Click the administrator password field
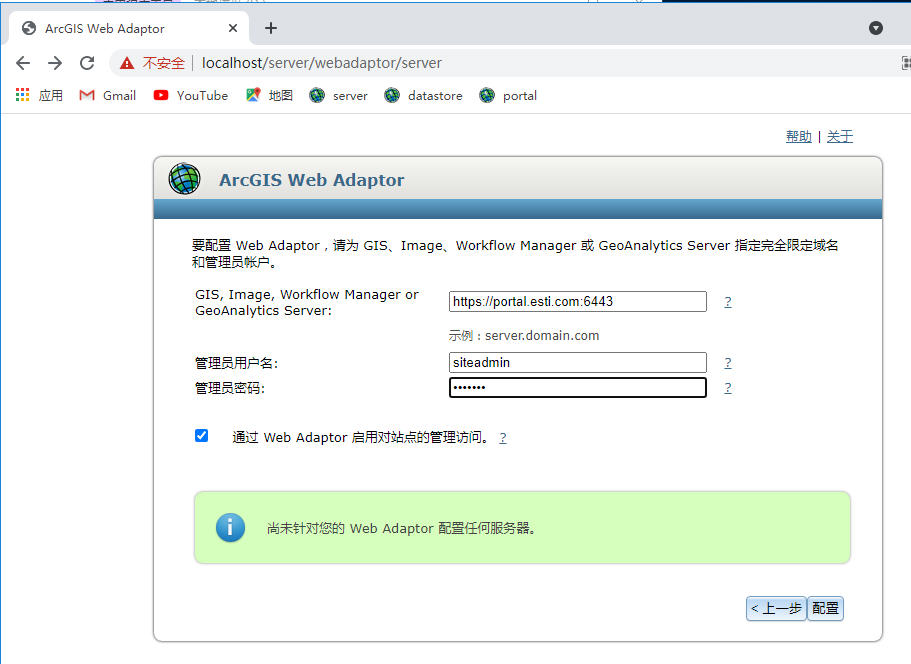The width and height of the screenshot is (911, 664). [578, 387]
